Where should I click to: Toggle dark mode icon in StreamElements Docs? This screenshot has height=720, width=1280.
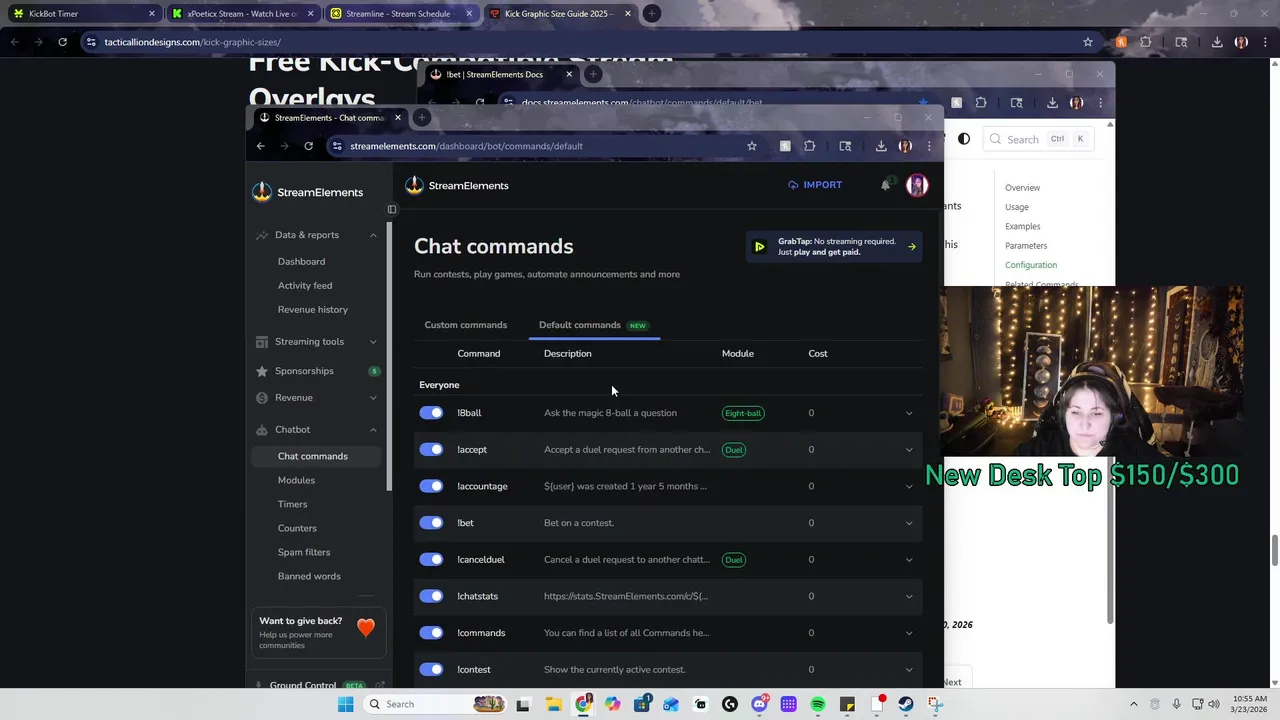point(964,139)
